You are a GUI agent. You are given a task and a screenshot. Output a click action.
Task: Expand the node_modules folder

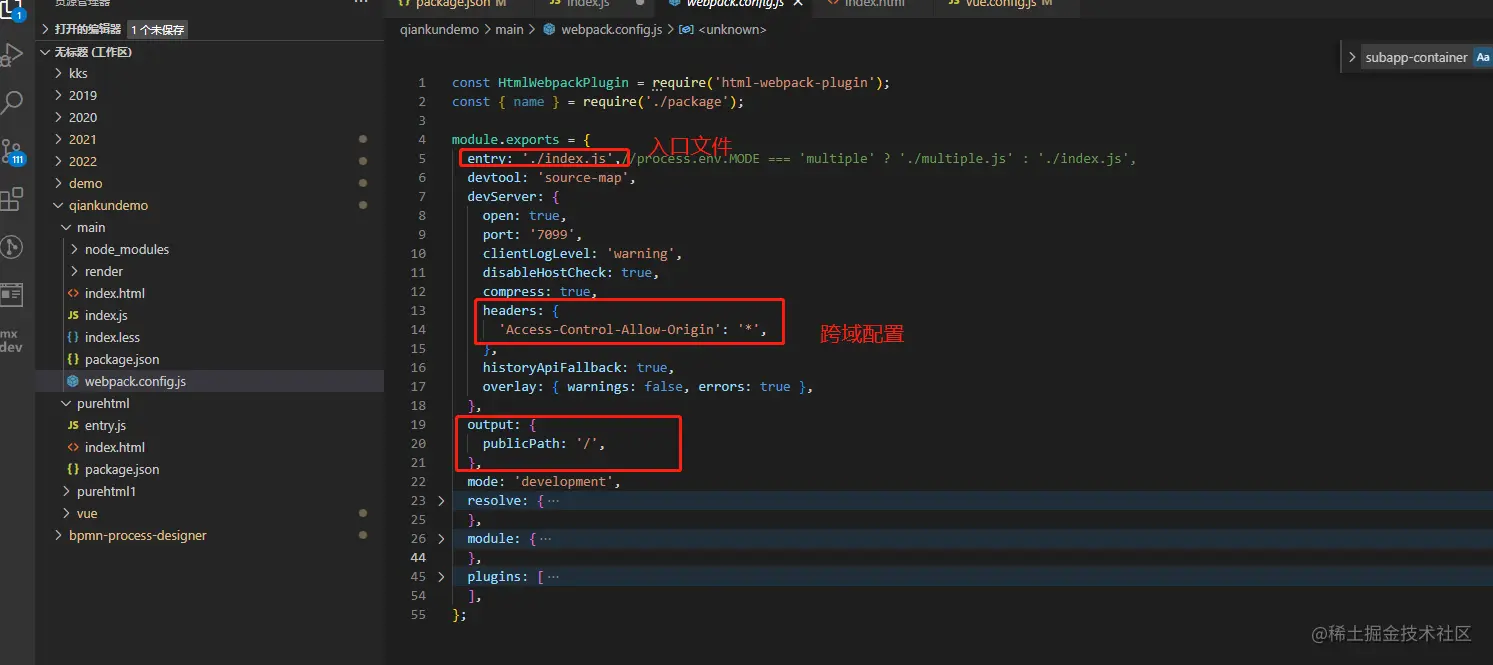[75, 250]
